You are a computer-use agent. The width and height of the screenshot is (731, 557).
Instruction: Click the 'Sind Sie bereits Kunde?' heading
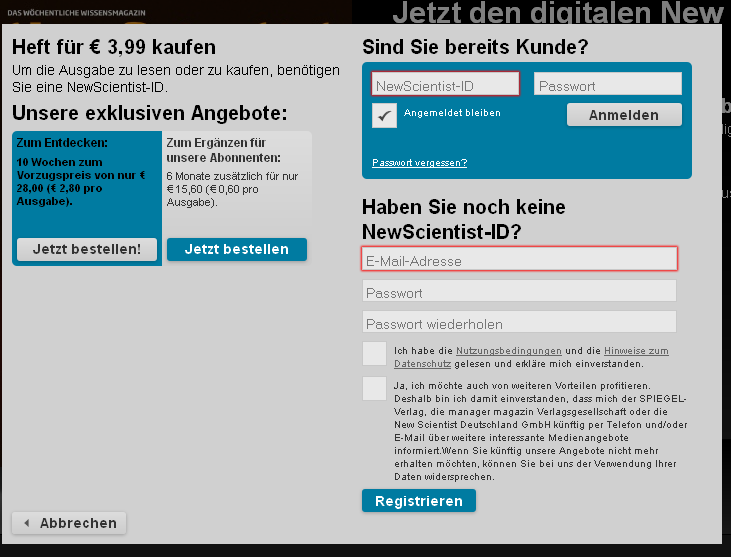[475, 47]
